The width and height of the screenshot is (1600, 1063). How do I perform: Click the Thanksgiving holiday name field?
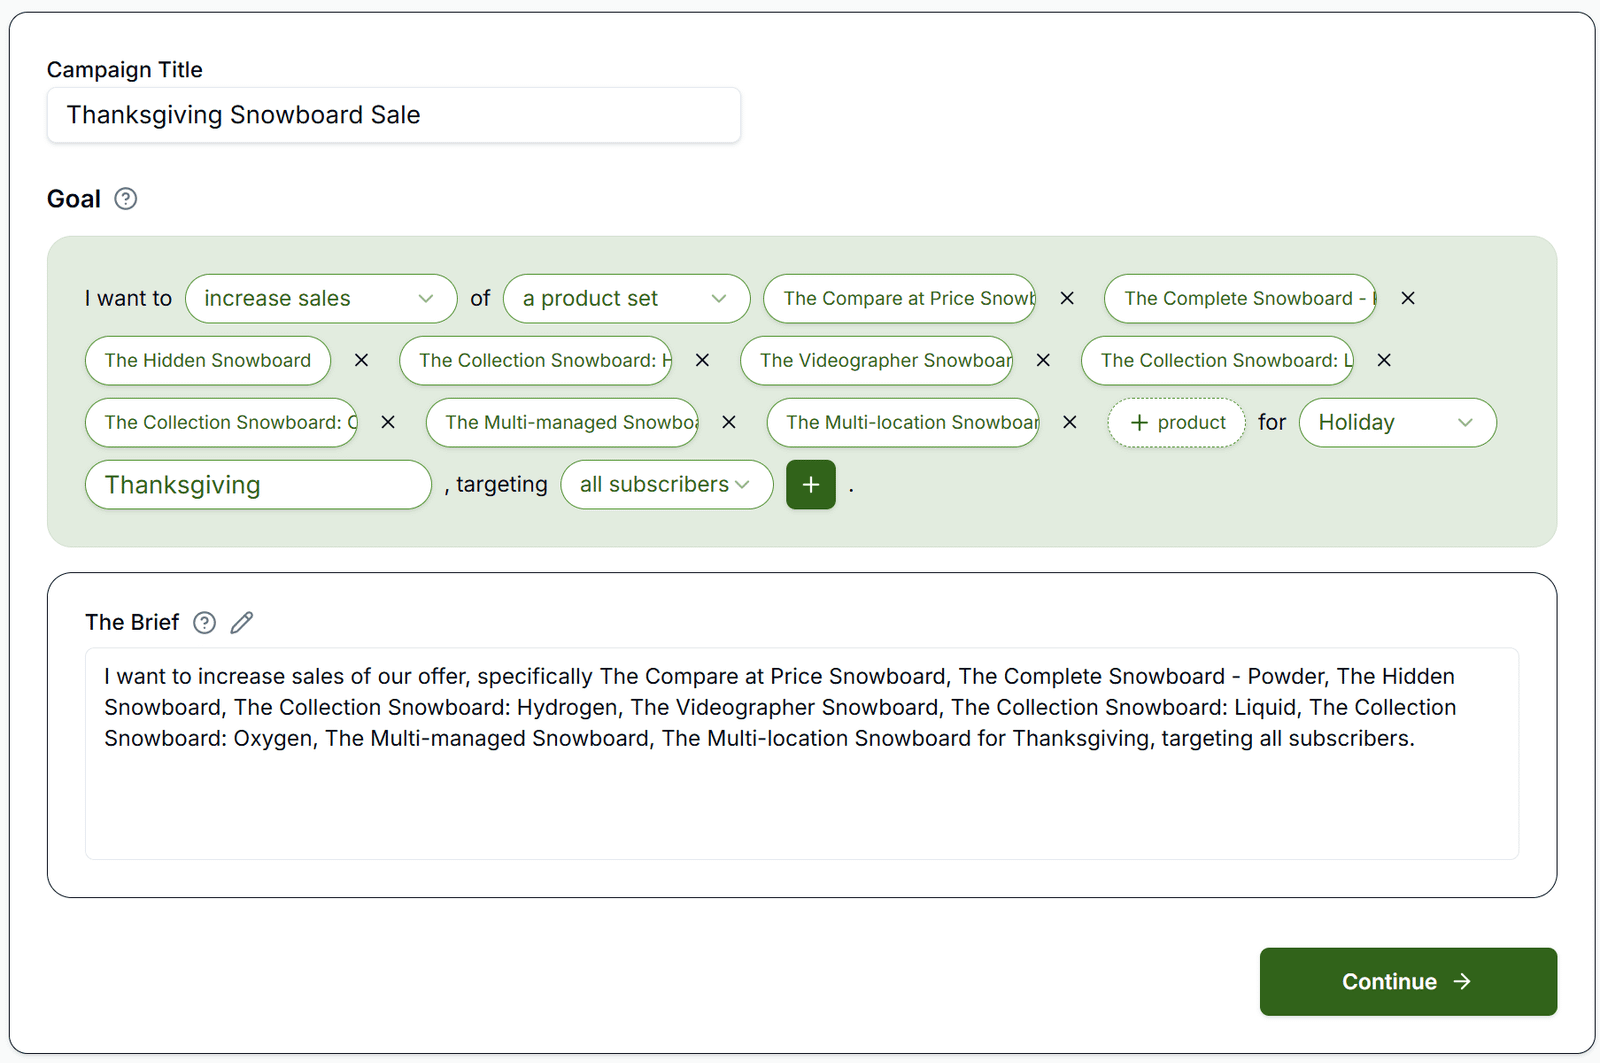(258, 485)
